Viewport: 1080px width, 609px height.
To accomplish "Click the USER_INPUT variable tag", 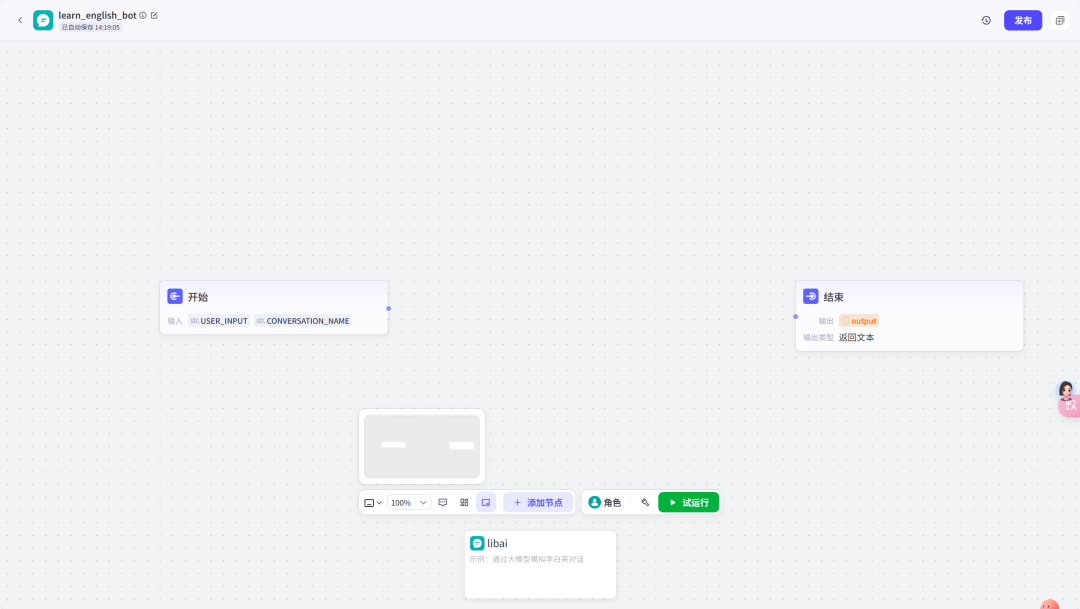I will [x=218, y=320].
